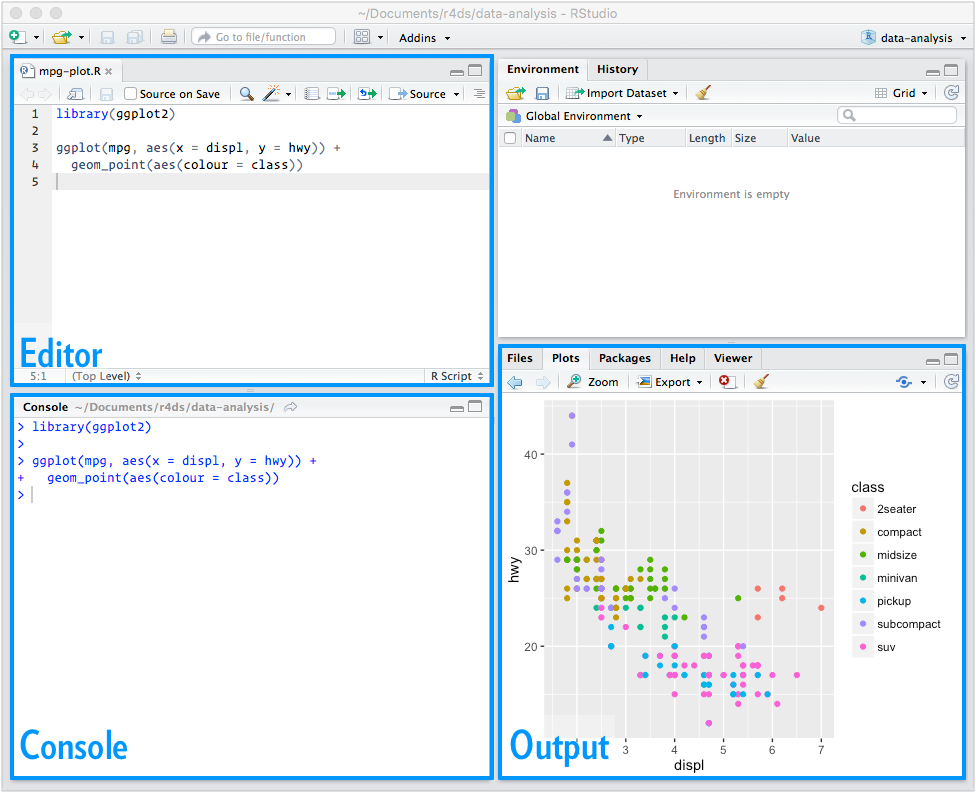Click the next plot arrow
This screenshot has height=793, width=976.
point(543,382)
